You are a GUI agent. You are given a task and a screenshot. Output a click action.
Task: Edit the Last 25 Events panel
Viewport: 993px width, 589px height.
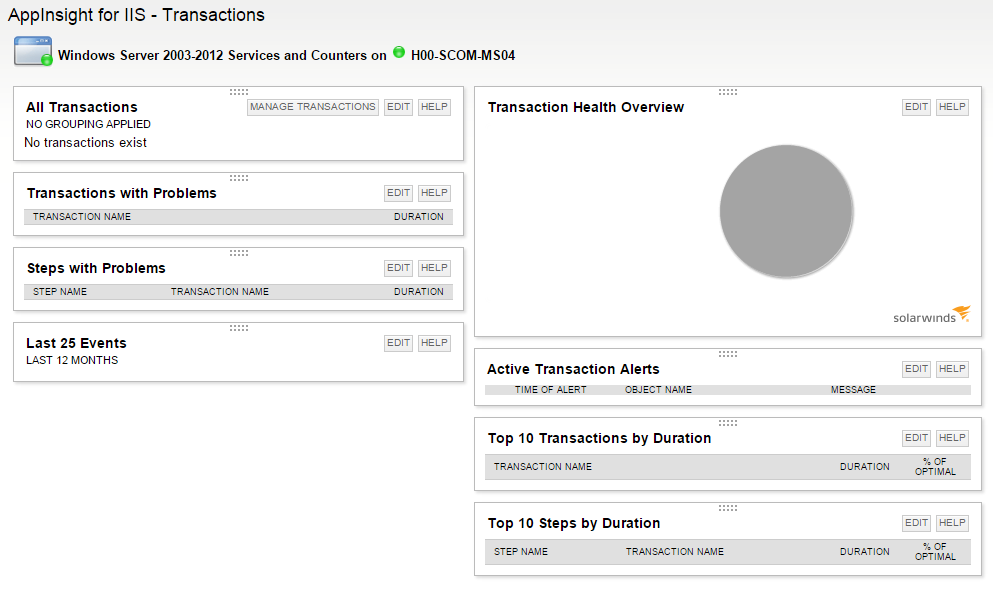(398, 343)
